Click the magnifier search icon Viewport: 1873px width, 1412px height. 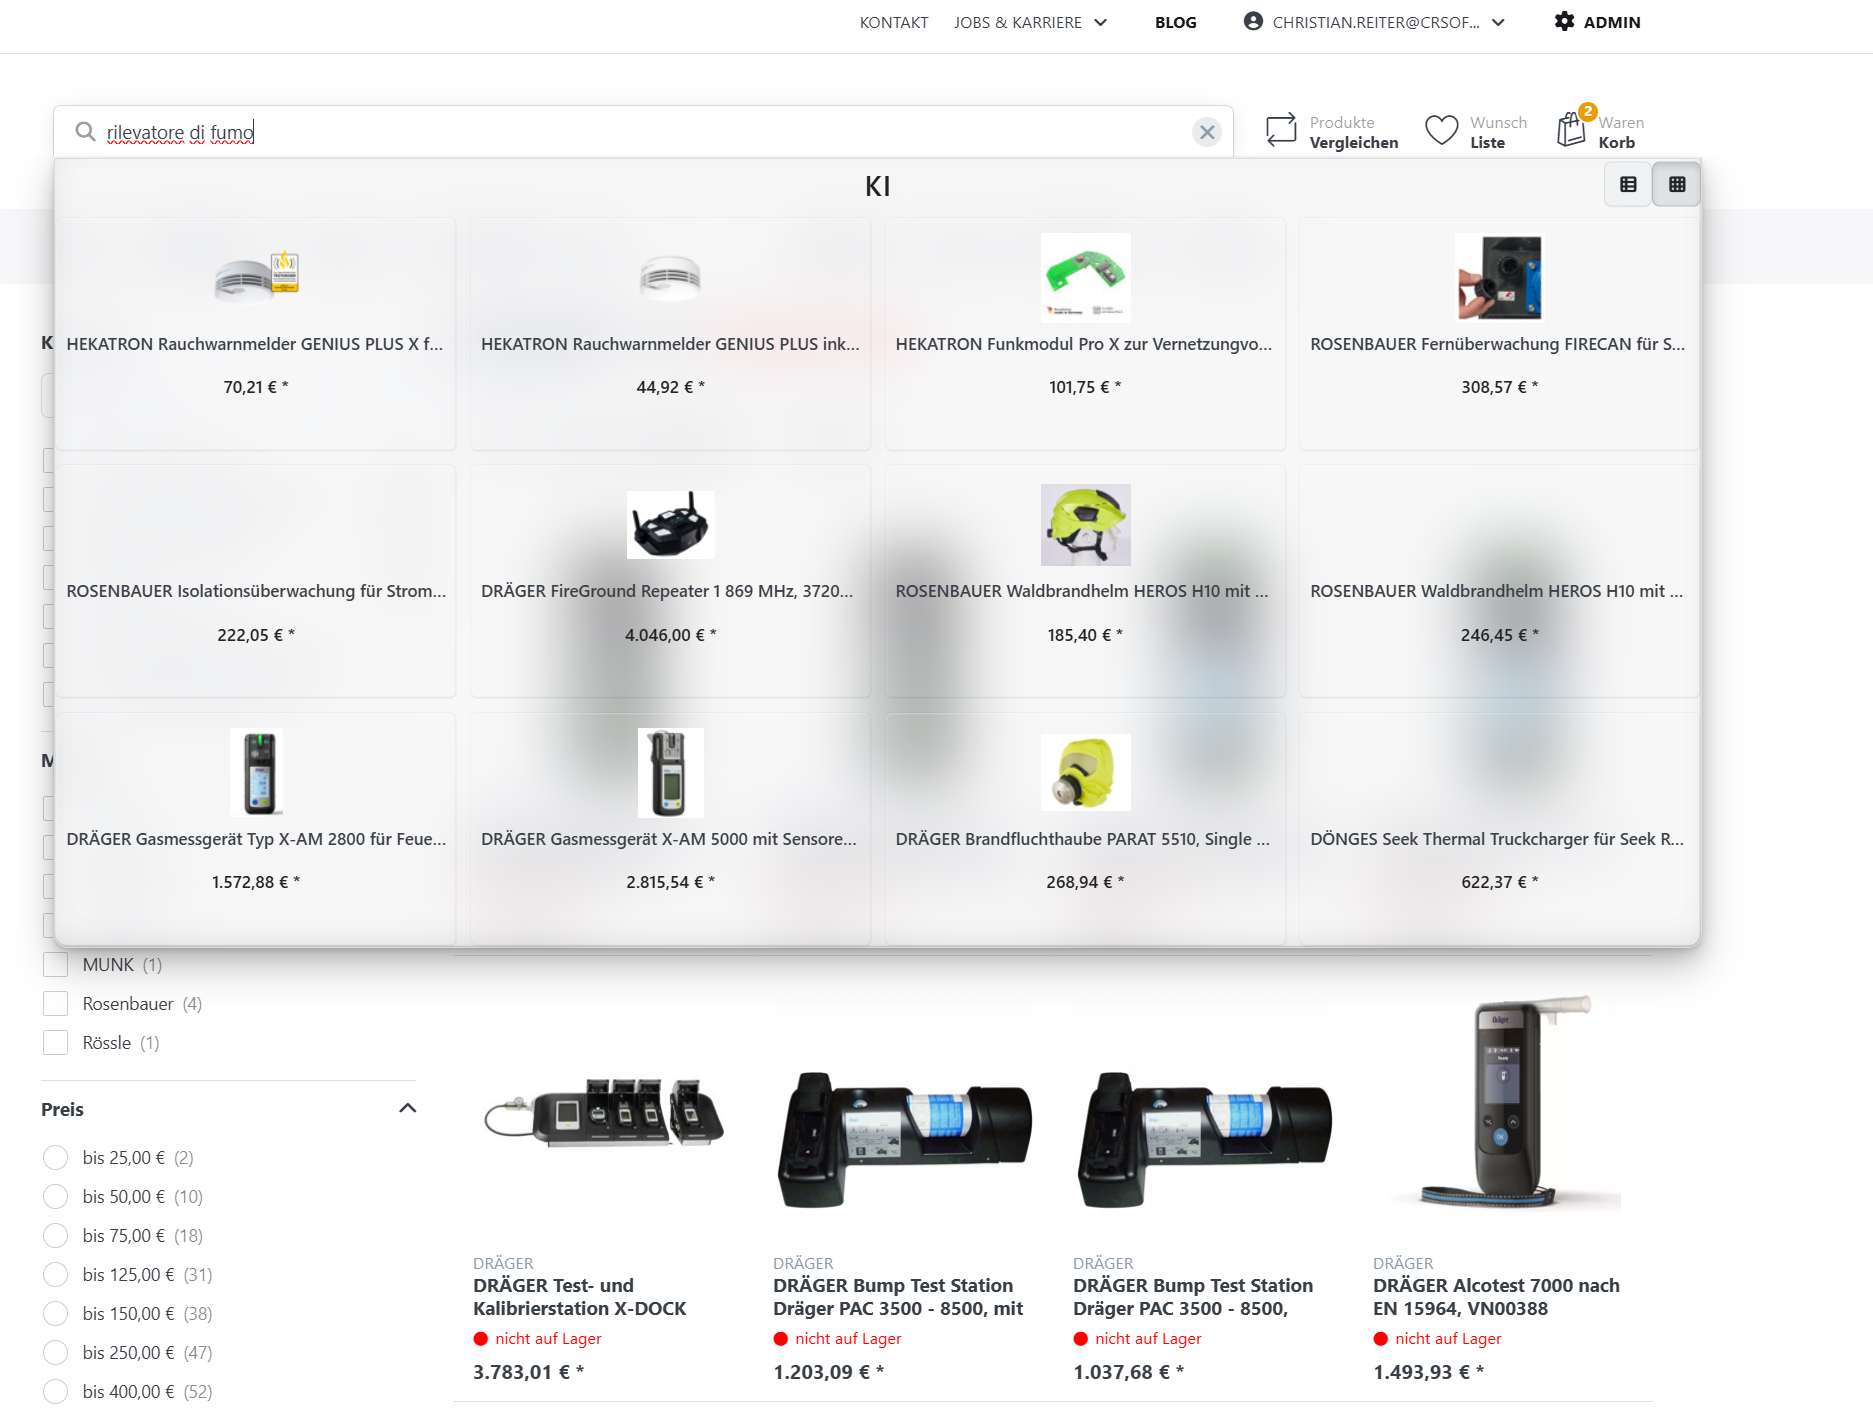[86, 132]
